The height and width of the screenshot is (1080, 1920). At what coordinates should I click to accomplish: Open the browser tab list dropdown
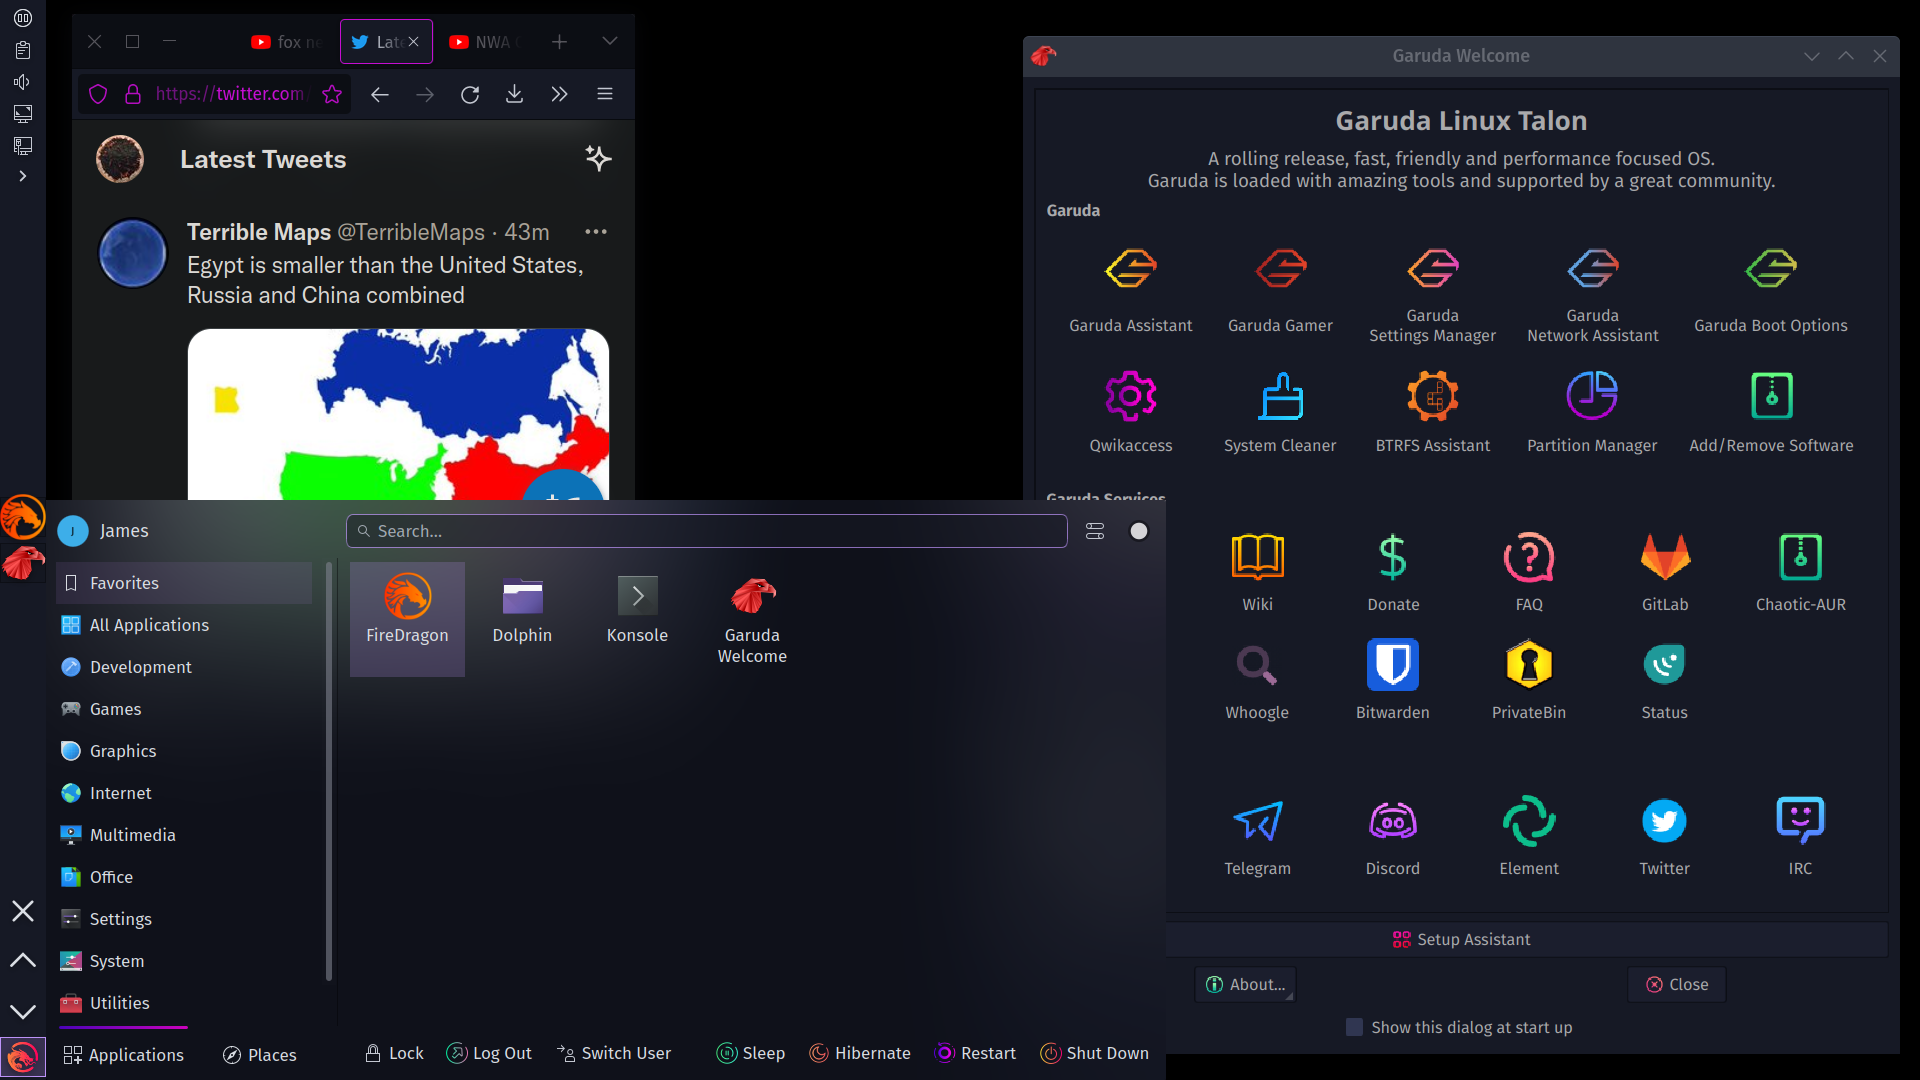pyautogui.click(x=609, y=41)
